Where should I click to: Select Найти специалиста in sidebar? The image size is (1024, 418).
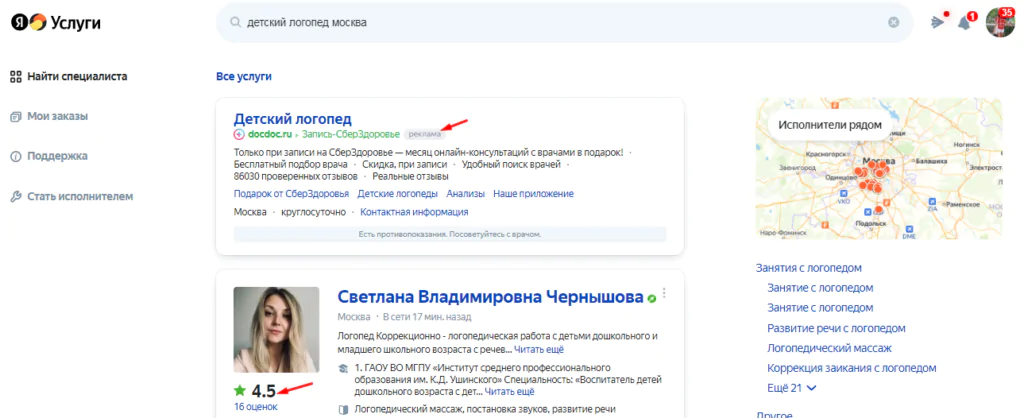pyautogui.click(x=77, y=76)
